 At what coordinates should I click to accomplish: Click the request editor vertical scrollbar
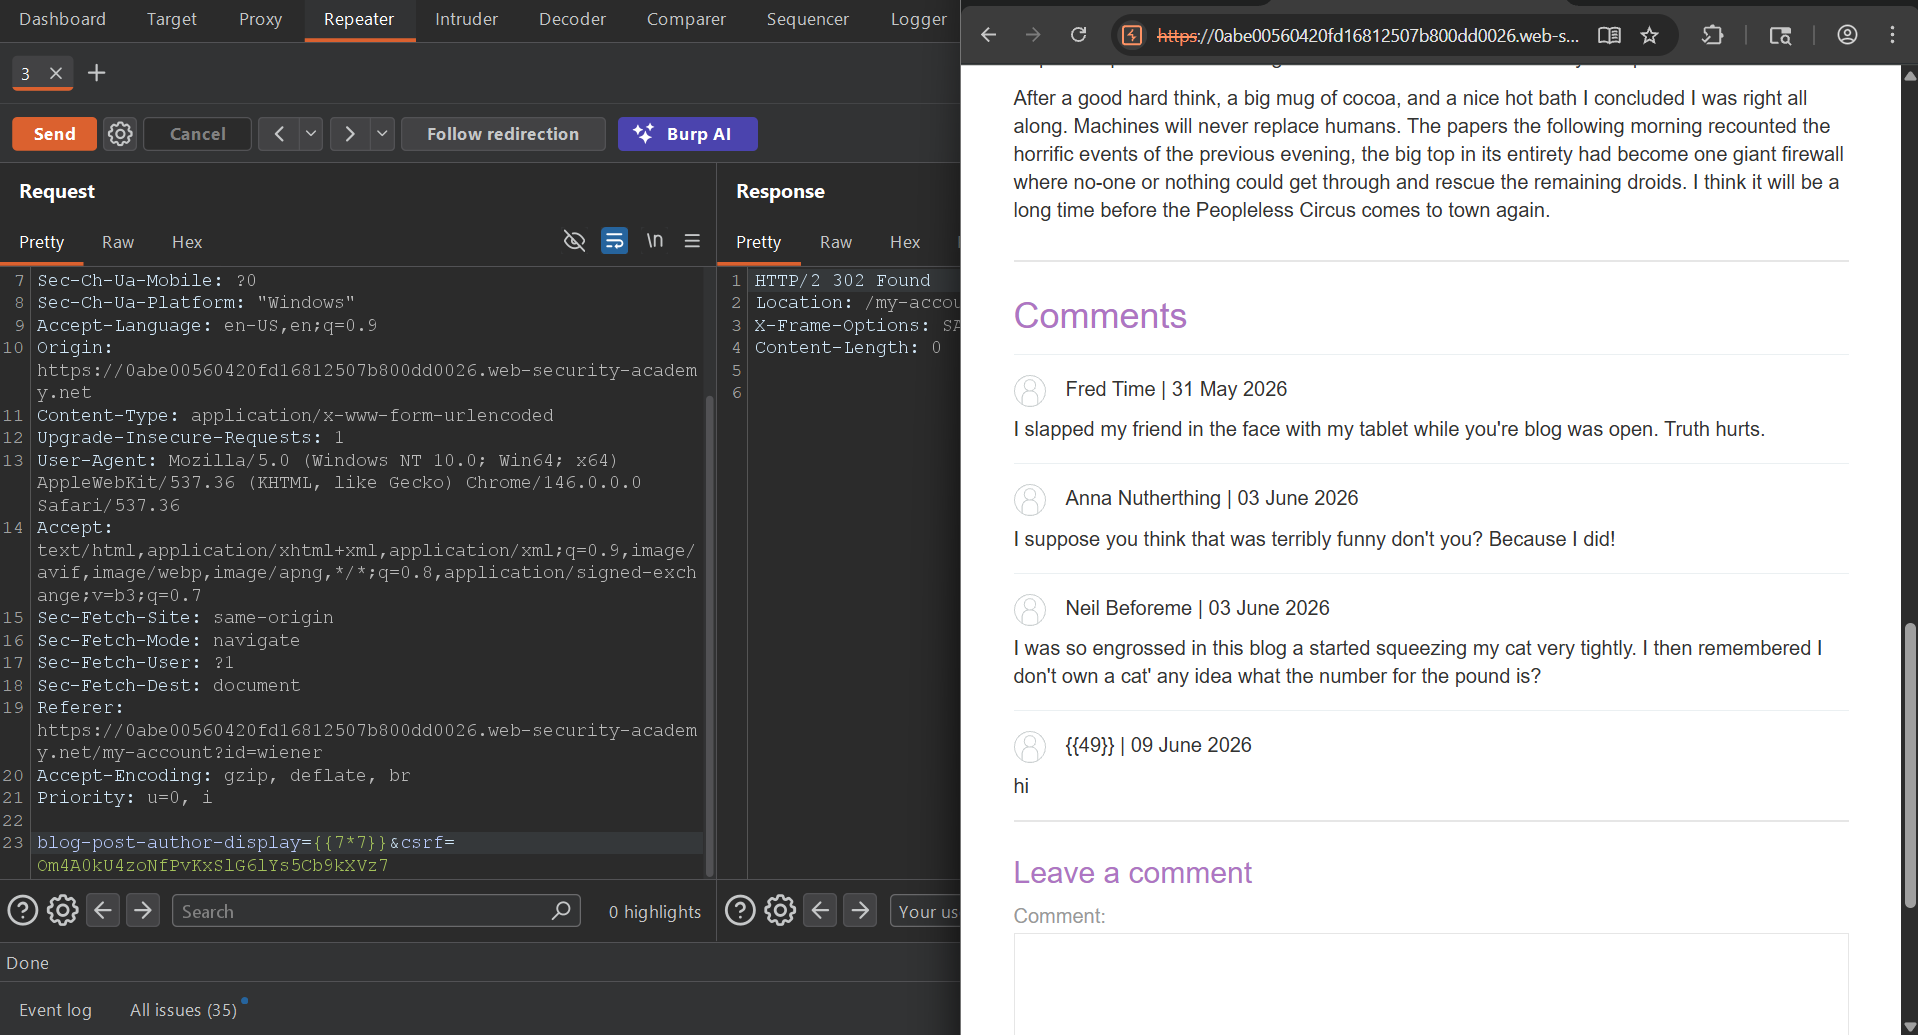pos(709,635)
